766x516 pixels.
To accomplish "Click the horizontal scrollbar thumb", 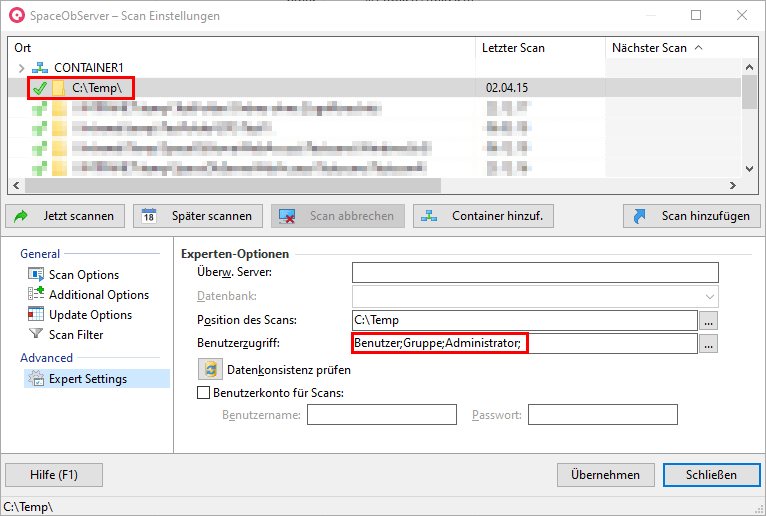I will [233, 185].
